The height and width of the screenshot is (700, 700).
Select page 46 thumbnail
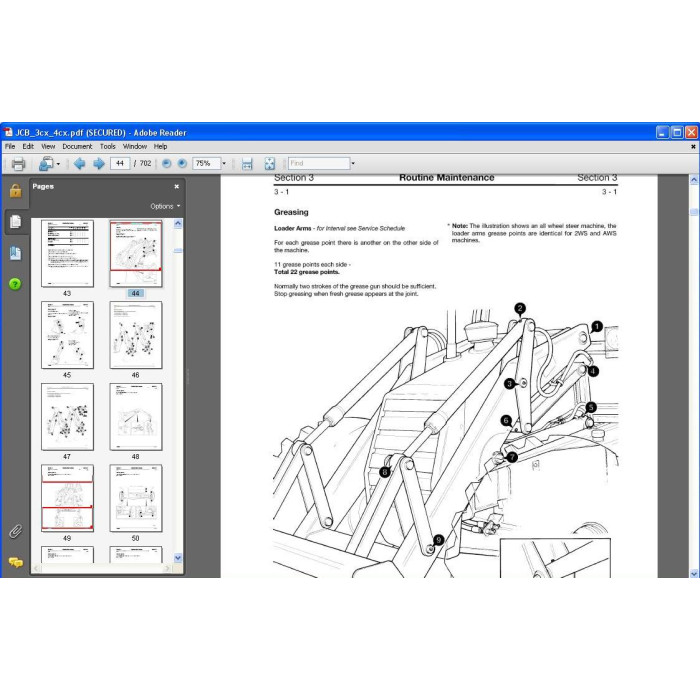[136, 335]
